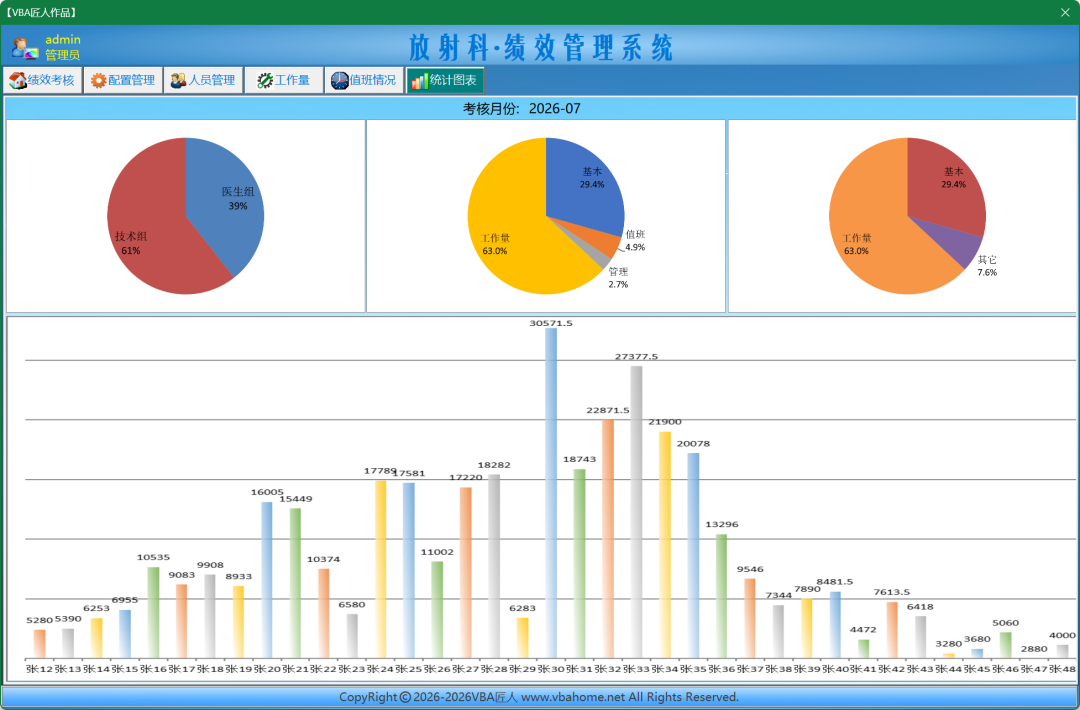Click the green bar valued 13296
This screenshot has width=1080, height=710.
click(721, 596)
